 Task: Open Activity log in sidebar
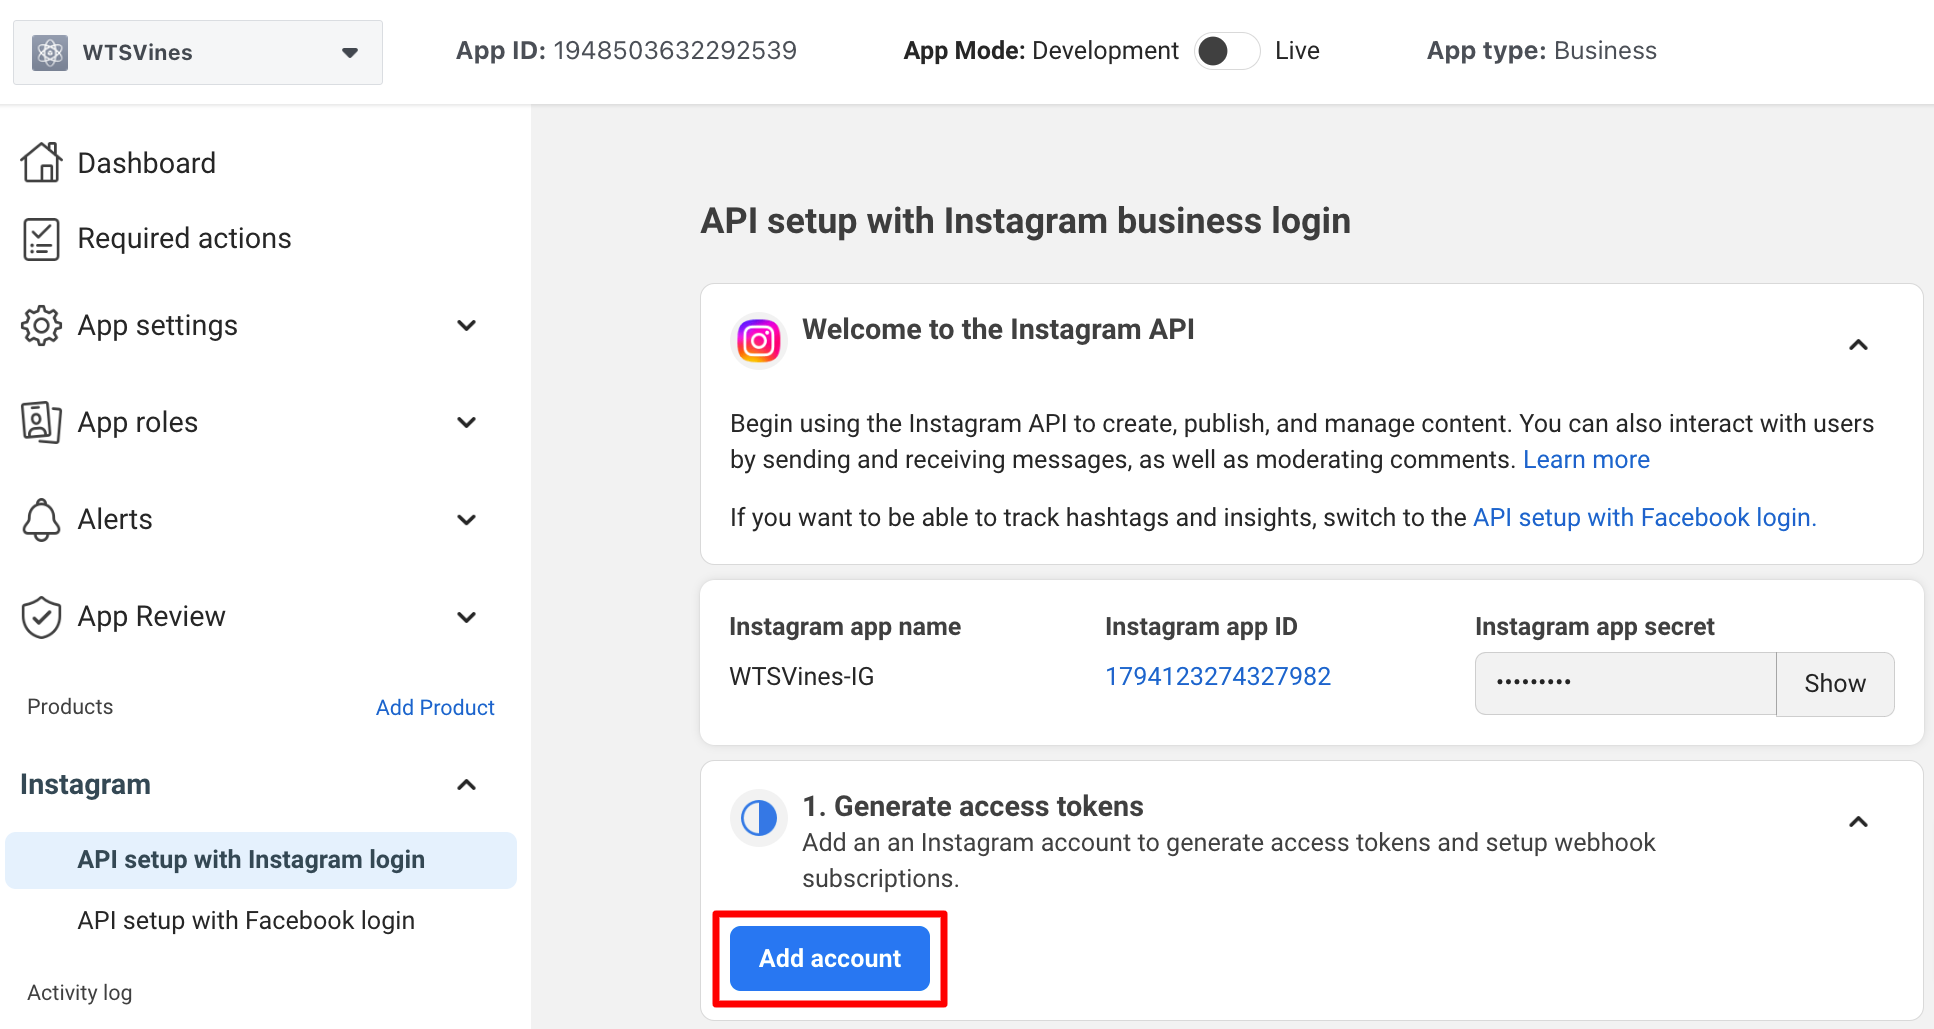80,992
